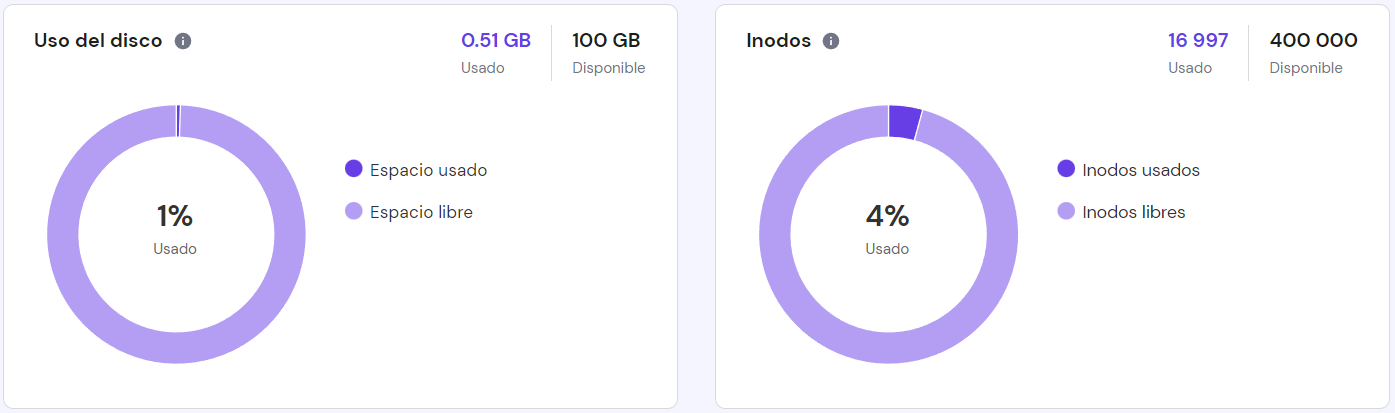Click the 0.51 GB used value
The height and width of the screenshot is (413, 1395).
pyautogui.click(x=496, y=41)
